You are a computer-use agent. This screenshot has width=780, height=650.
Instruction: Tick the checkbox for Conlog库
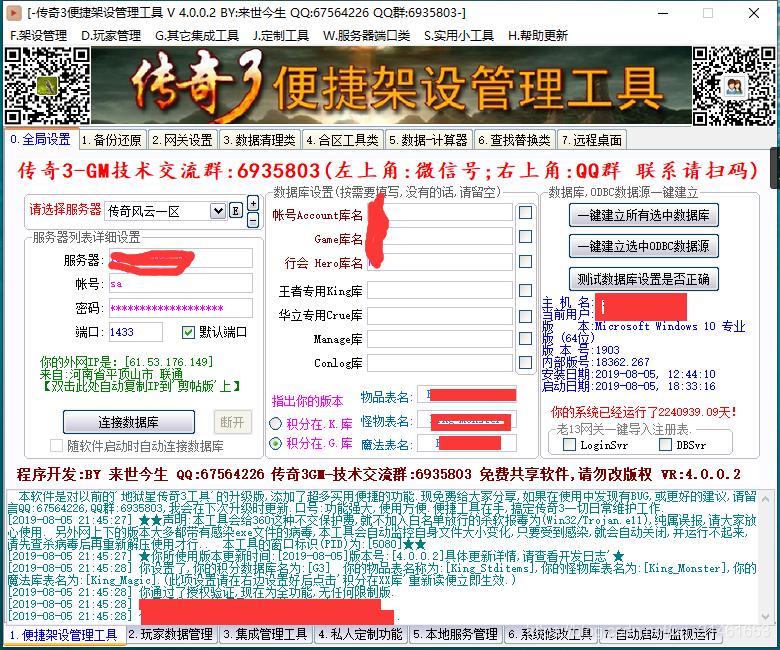click(525, 363)
